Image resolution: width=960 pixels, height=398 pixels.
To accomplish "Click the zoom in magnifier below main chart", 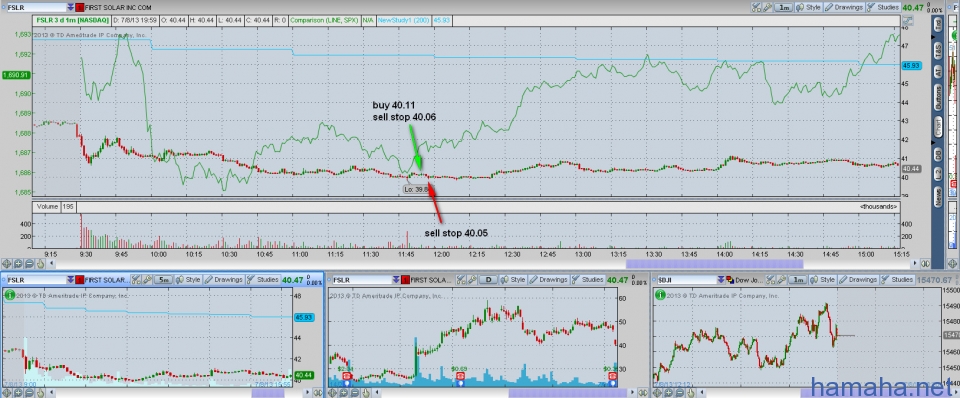I will (18, 264).
